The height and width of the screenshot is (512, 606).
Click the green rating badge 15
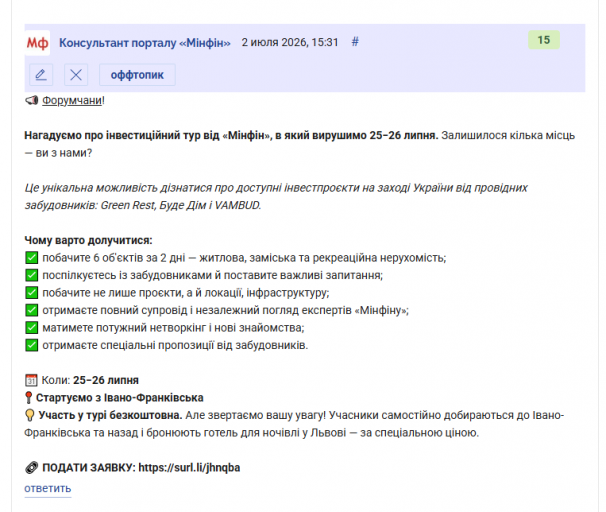coord(544,40)
